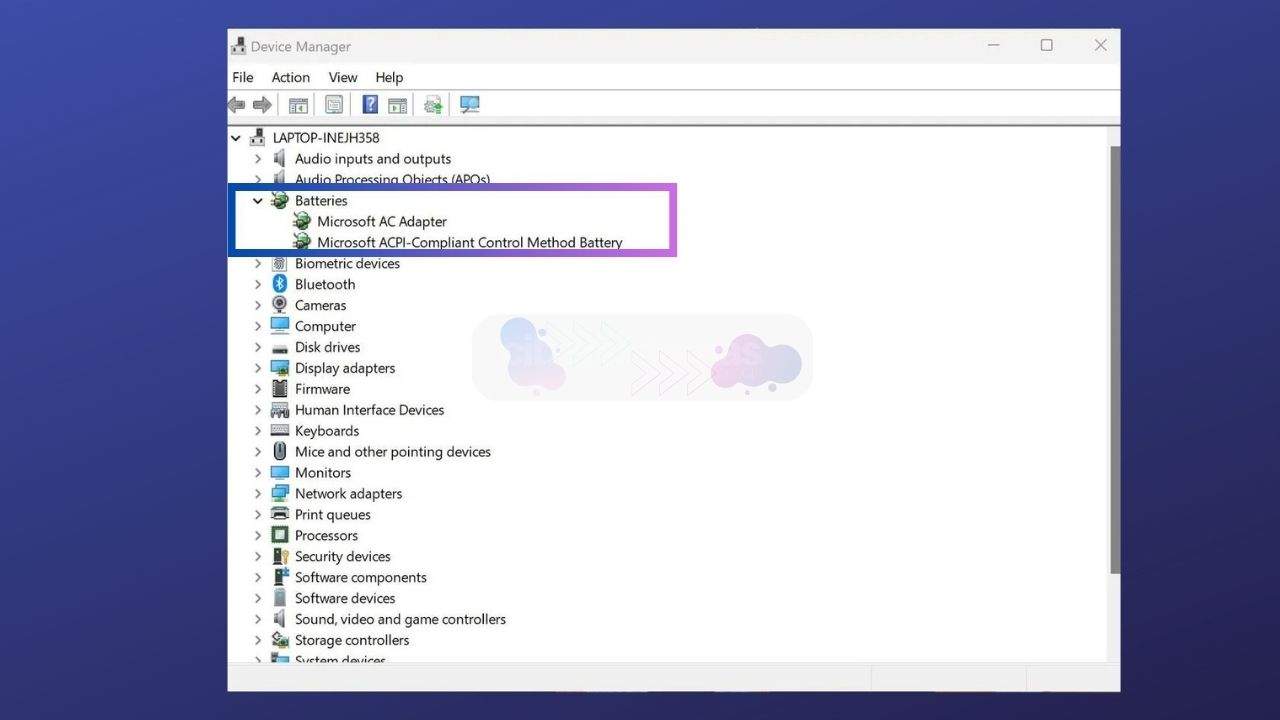Viewport: 1280px width, 720px height.
Task: Click the Disk drives icon
Action: 280,348
